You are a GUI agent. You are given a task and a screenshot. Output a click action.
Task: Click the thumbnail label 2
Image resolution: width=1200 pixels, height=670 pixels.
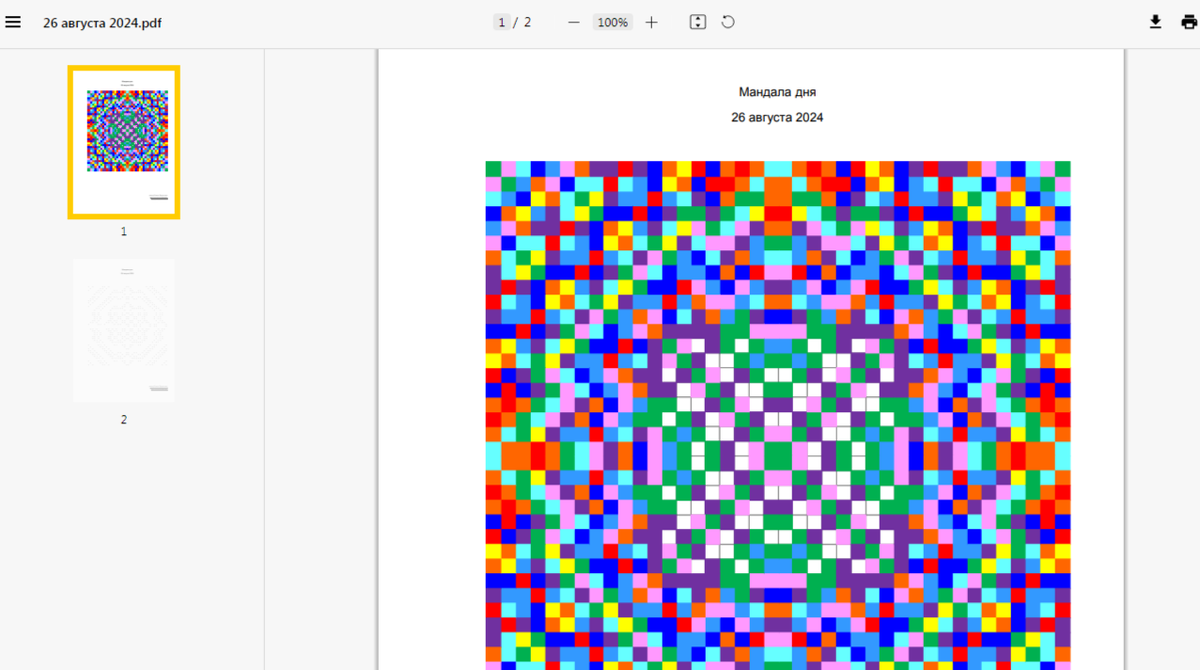pyautogui.click(x=124, y=419)
